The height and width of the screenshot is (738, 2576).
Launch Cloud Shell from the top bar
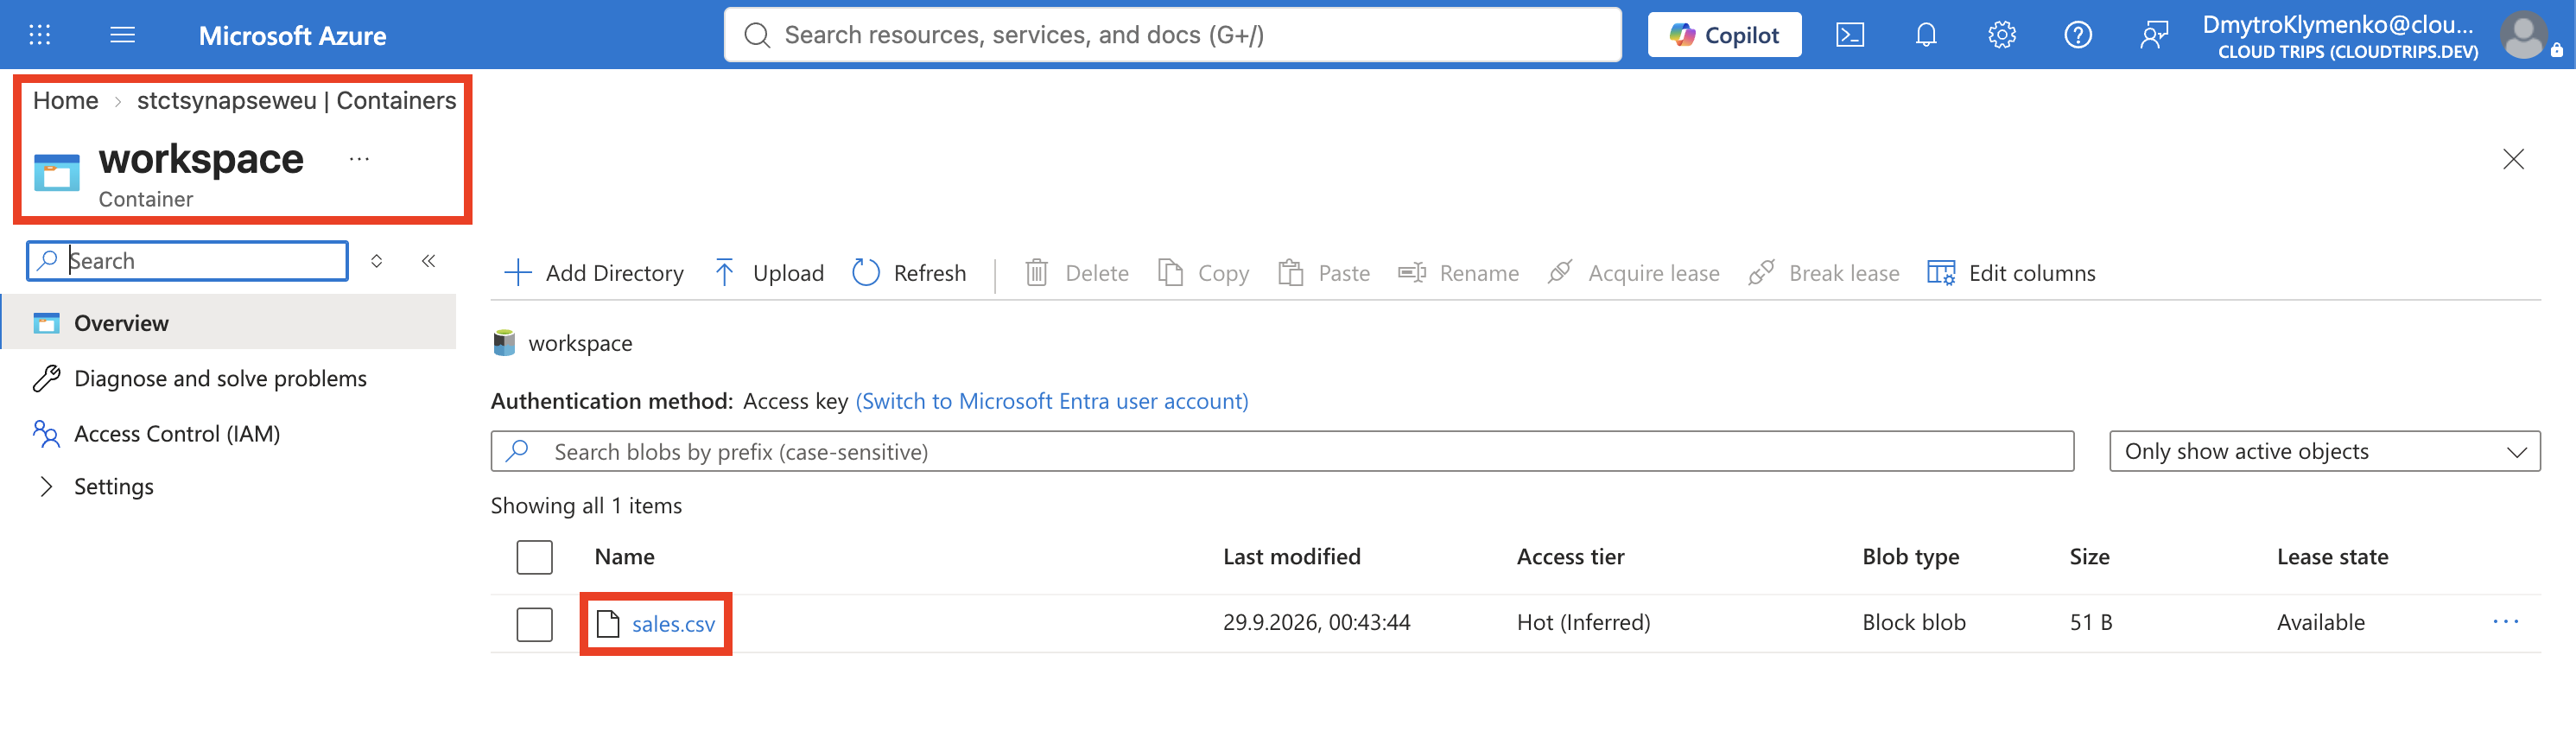[x=1849, y=35]
